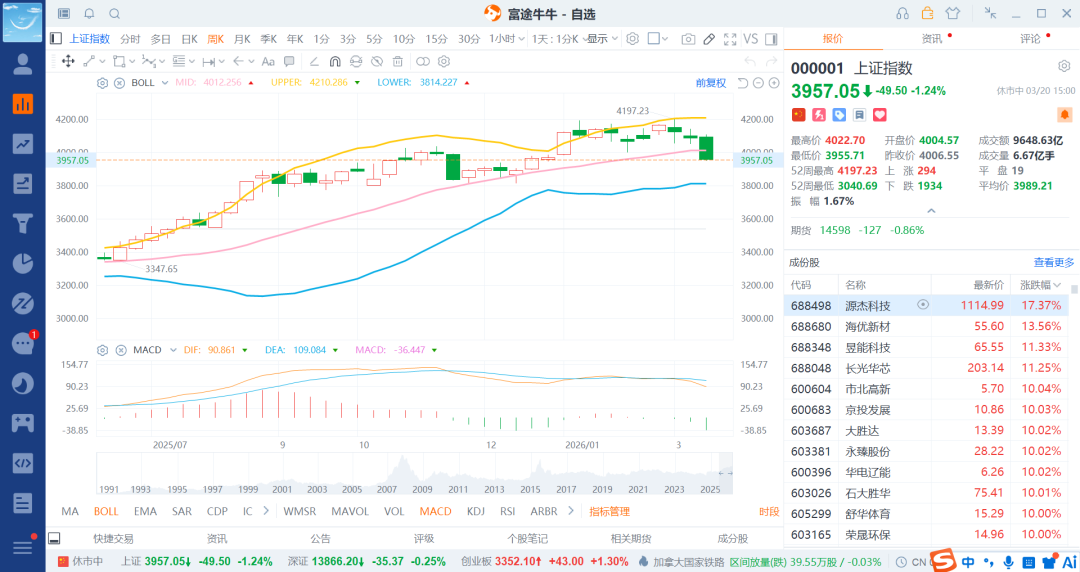This screenshot has height=572, width=1080.
Task: Open 快捷交易 quick trade
Action: tap(114, 538)
